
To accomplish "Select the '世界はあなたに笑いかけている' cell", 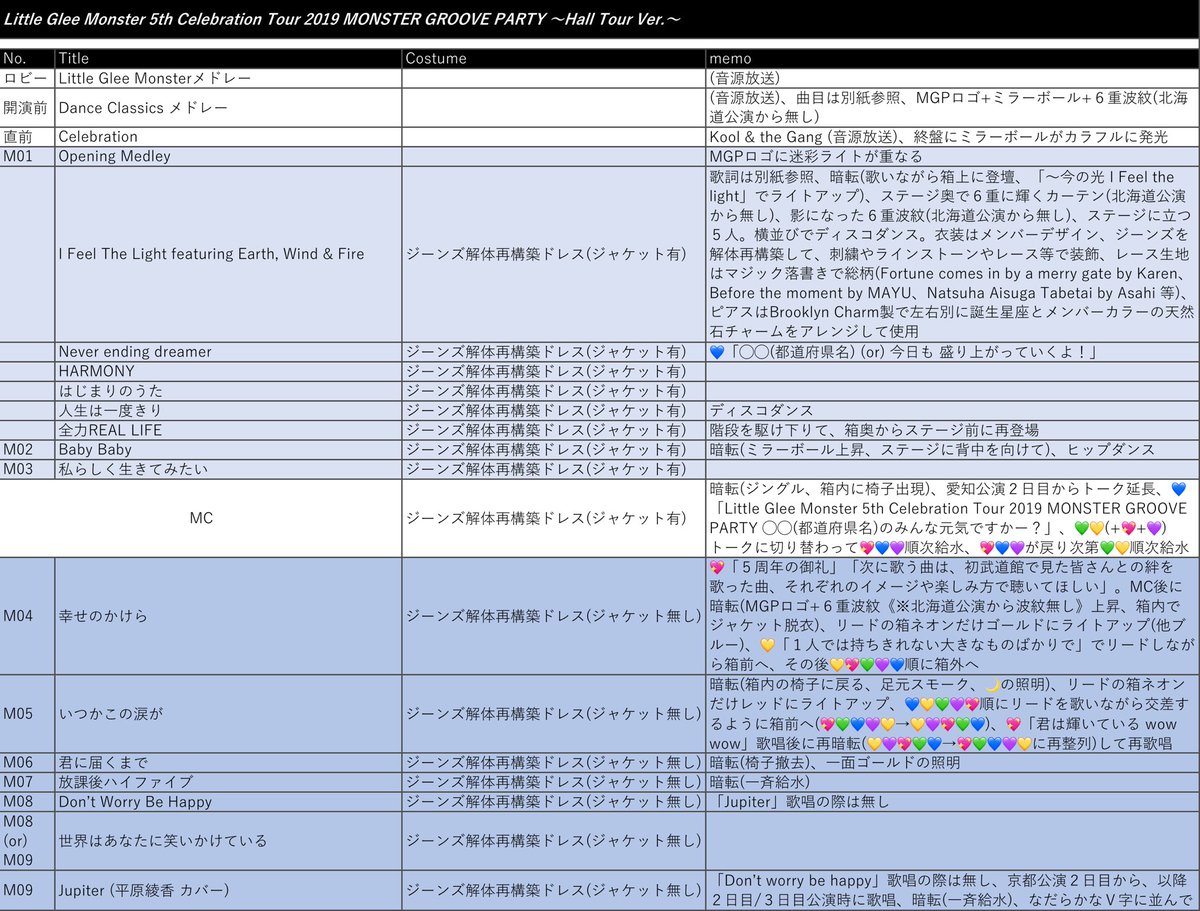I will tap(229, 841).
